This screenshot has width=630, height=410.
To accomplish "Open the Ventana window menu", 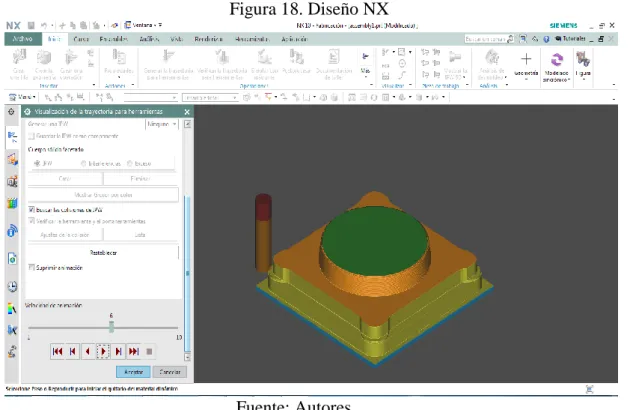I will coord(143,25).
